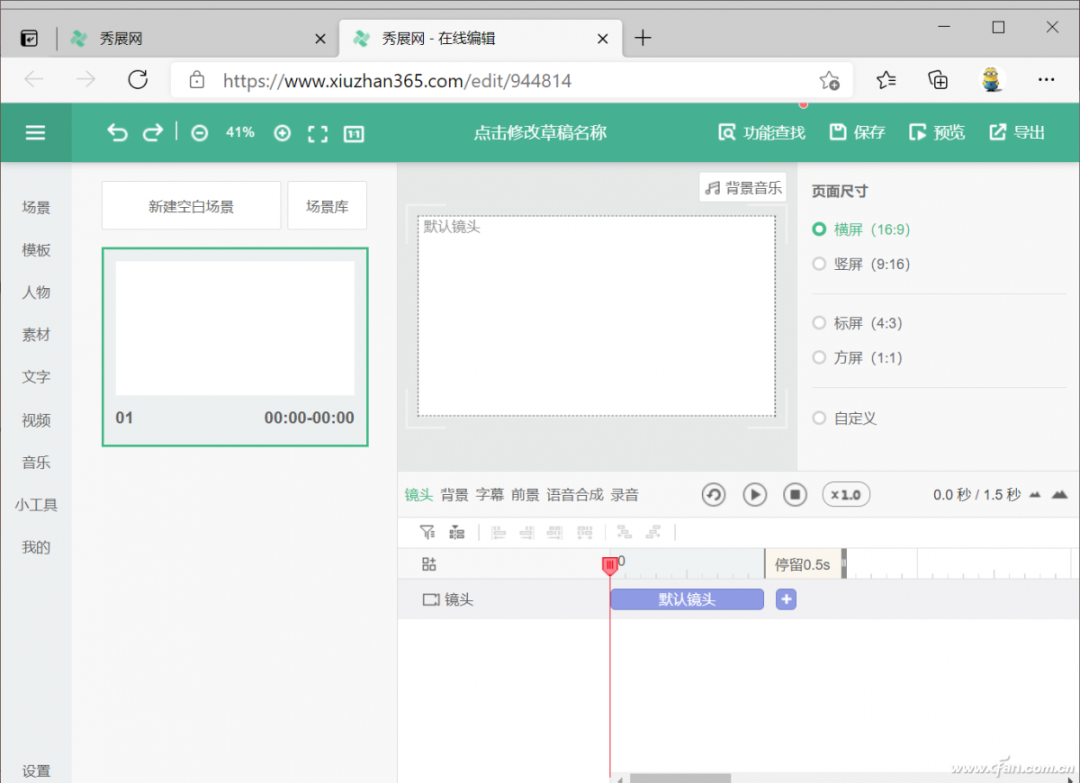Click the red playhead marker

610,565
